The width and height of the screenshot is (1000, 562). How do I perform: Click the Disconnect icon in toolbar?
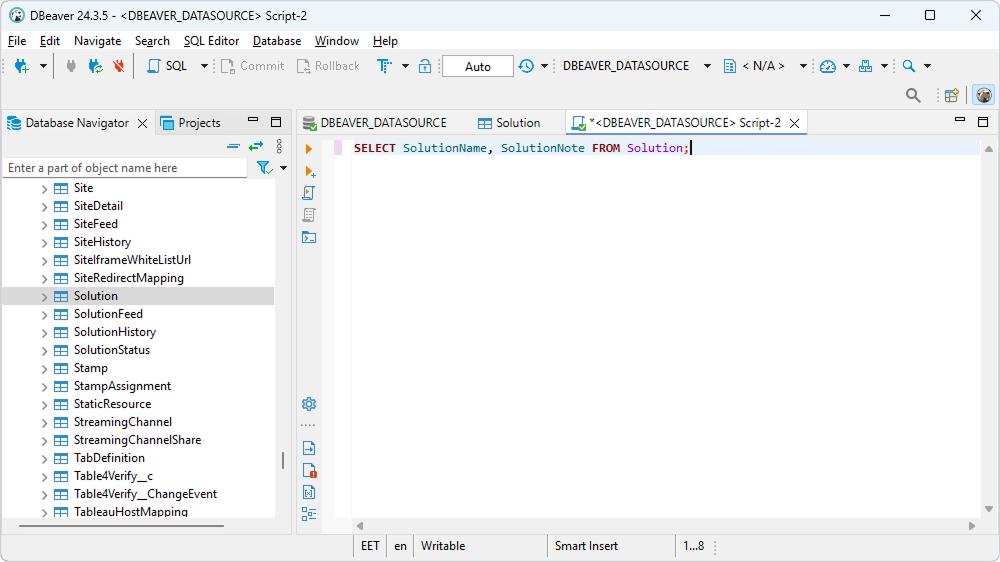click(x=119, y=66)
